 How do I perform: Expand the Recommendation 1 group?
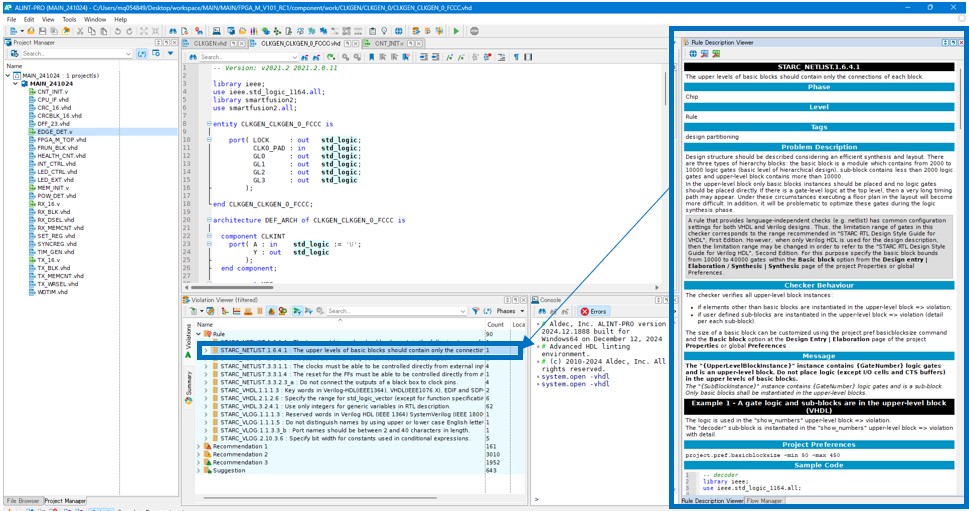(x=199, y=446)
